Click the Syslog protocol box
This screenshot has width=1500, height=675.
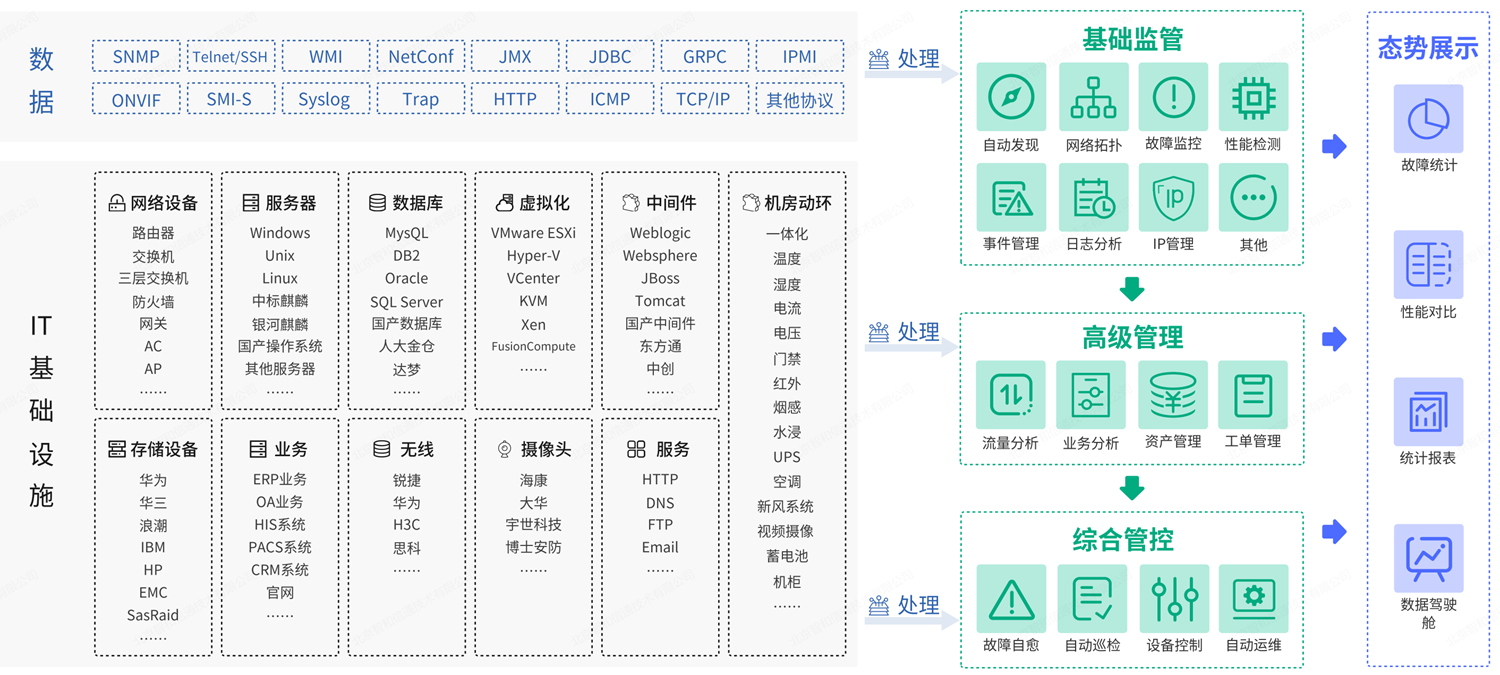point(324,99)
